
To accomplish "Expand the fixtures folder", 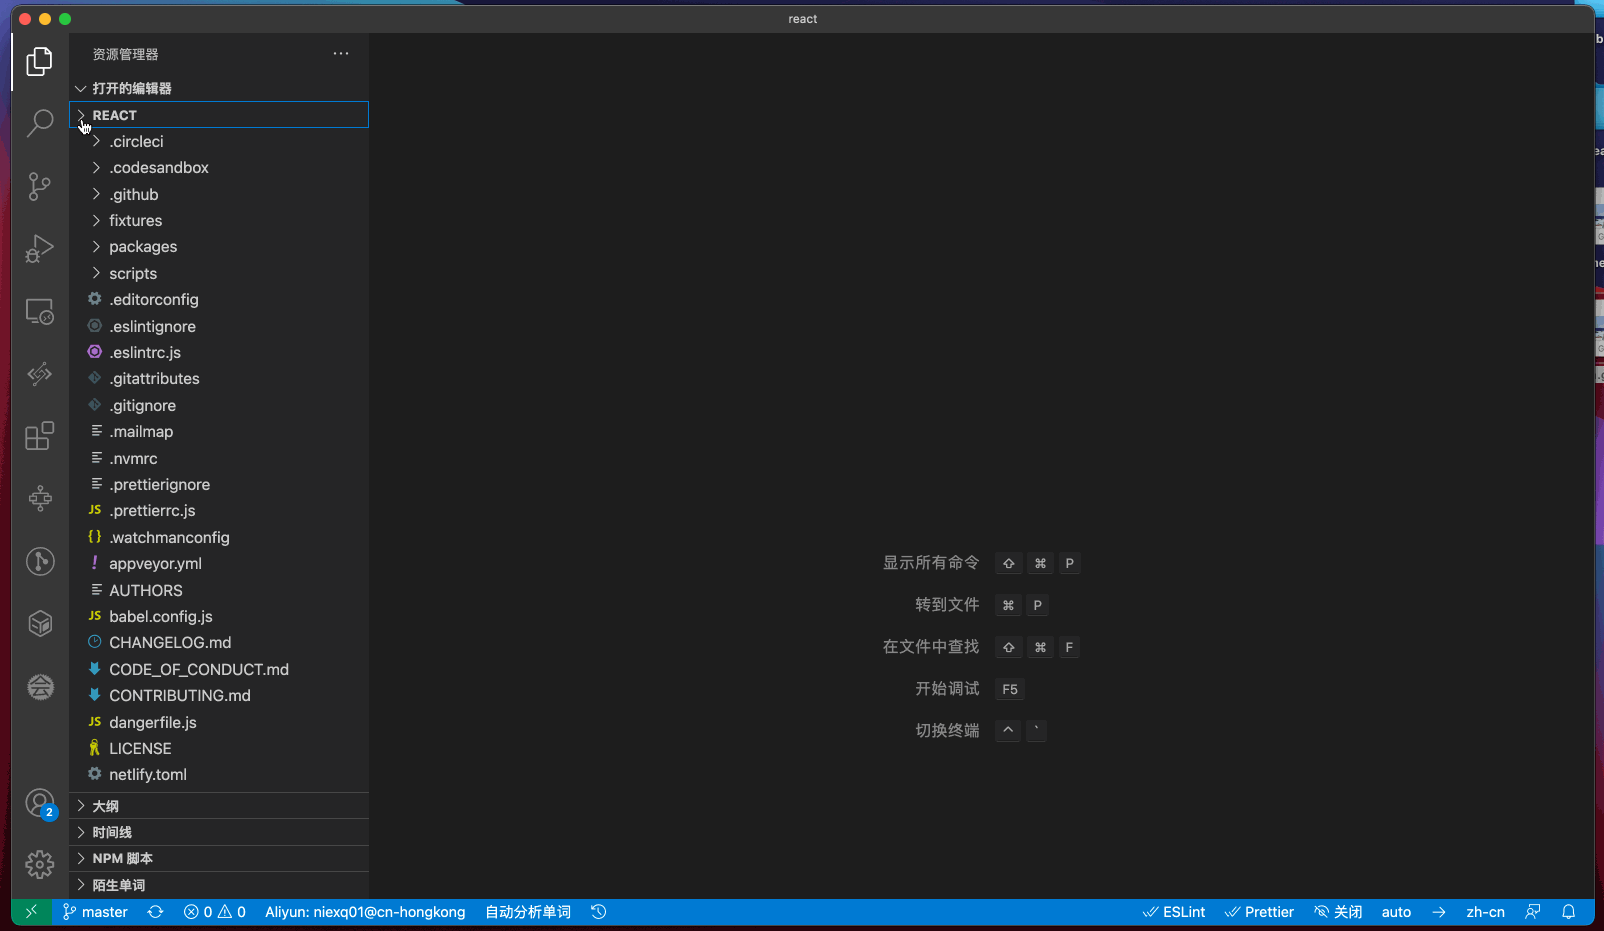I will 219,221.
